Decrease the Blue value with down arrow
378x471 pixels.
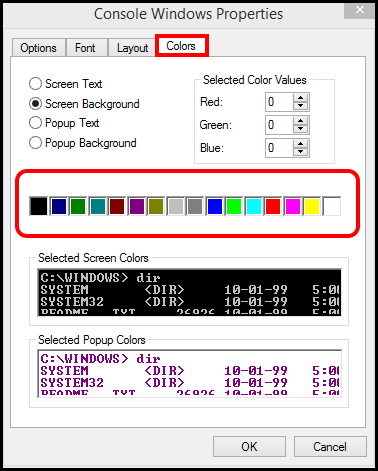[301, 152]
